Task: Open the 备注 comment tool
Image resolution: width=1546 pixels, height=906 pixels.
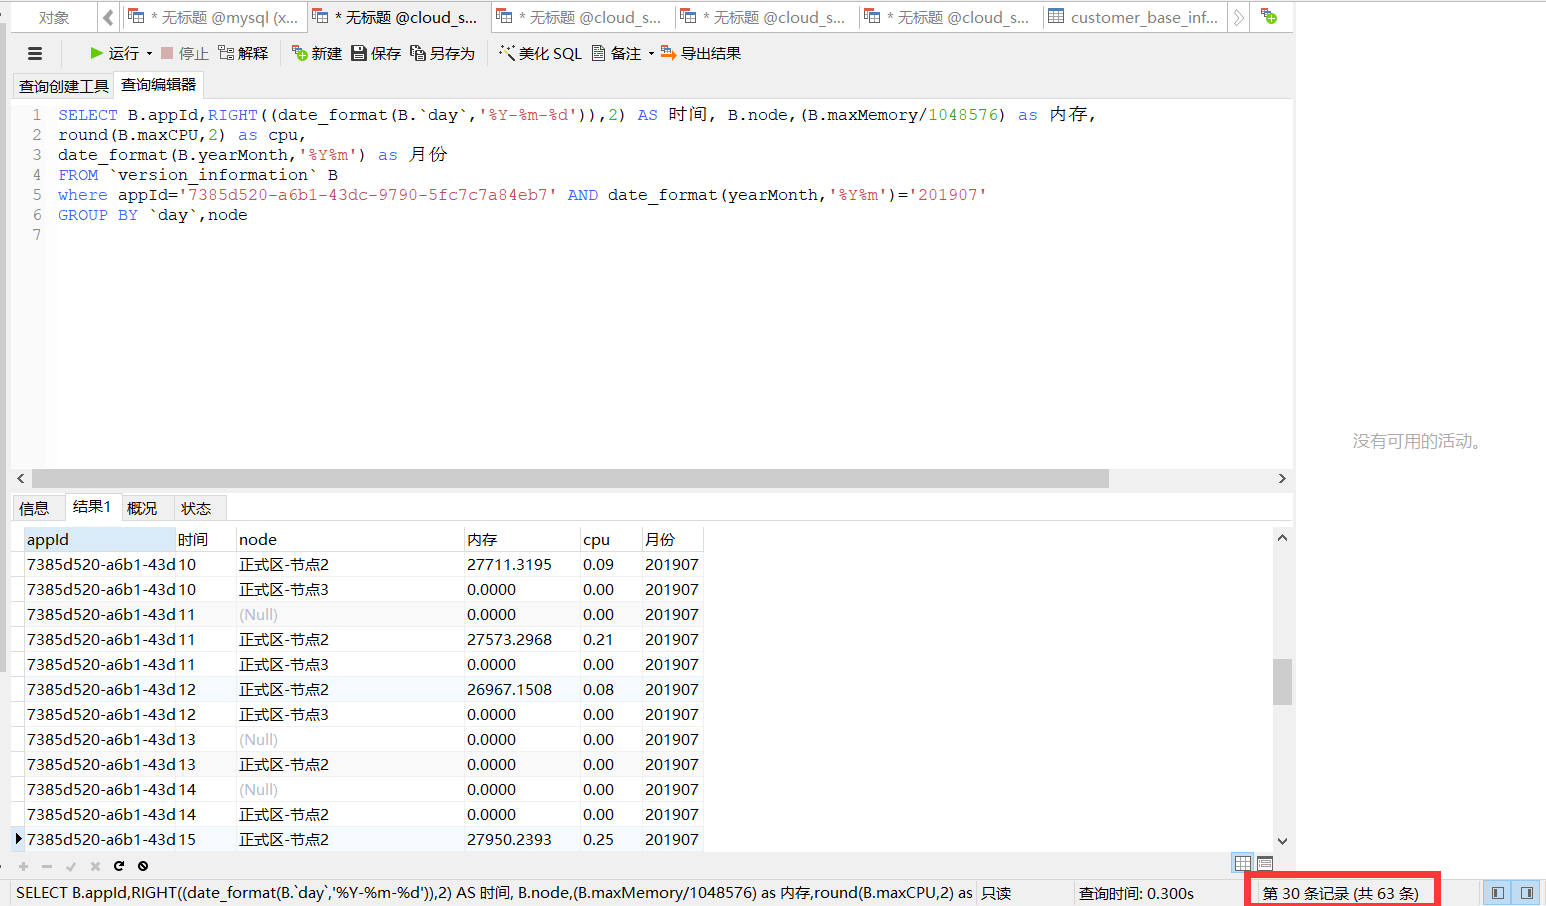Action: (616, 53)
